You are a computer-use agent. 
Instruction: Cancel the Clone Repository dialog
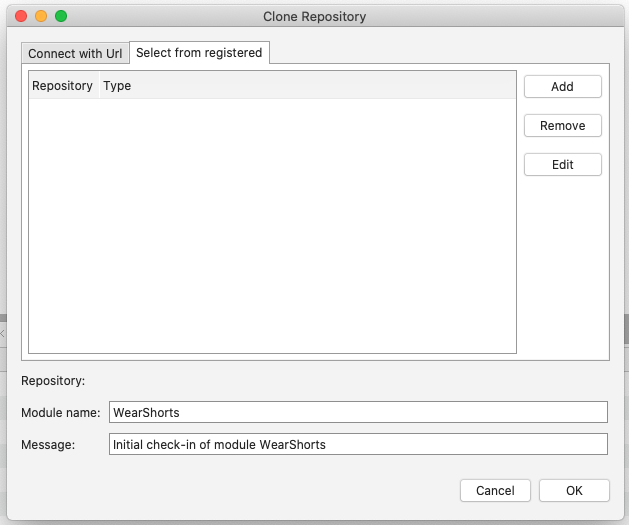click(495, 491)
